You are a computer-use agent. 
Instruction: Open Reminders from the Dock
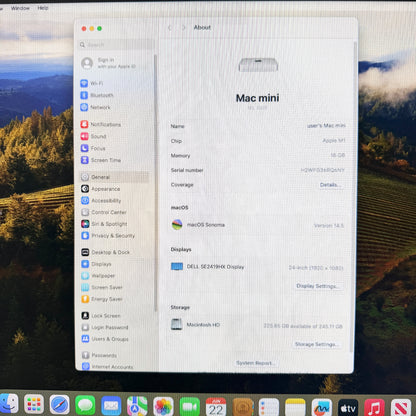pyautogui.click(x=269, y=407)
